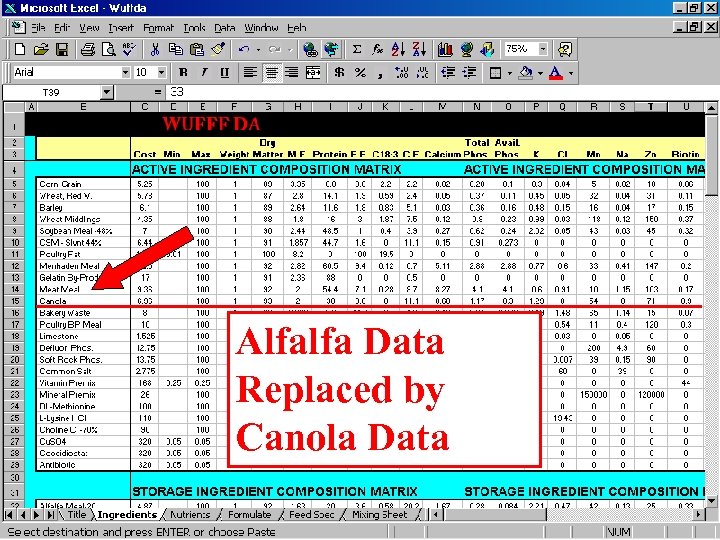Go to first sheet tab arrow
Image resolution: width=720 pixels, height=540 pixels.
pyautogui.click(x=10, y=515)
